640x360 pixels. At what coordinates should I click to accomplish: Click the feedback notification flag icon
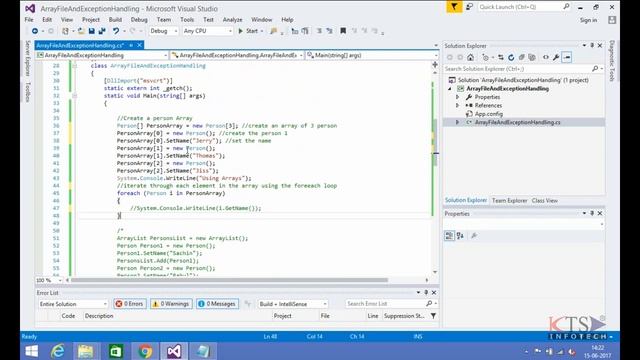(x=454, y=7)
